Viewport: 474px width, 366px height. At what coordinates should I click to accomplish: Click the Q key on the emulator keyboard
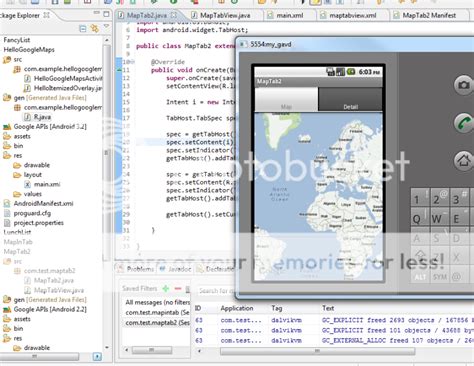420,217
